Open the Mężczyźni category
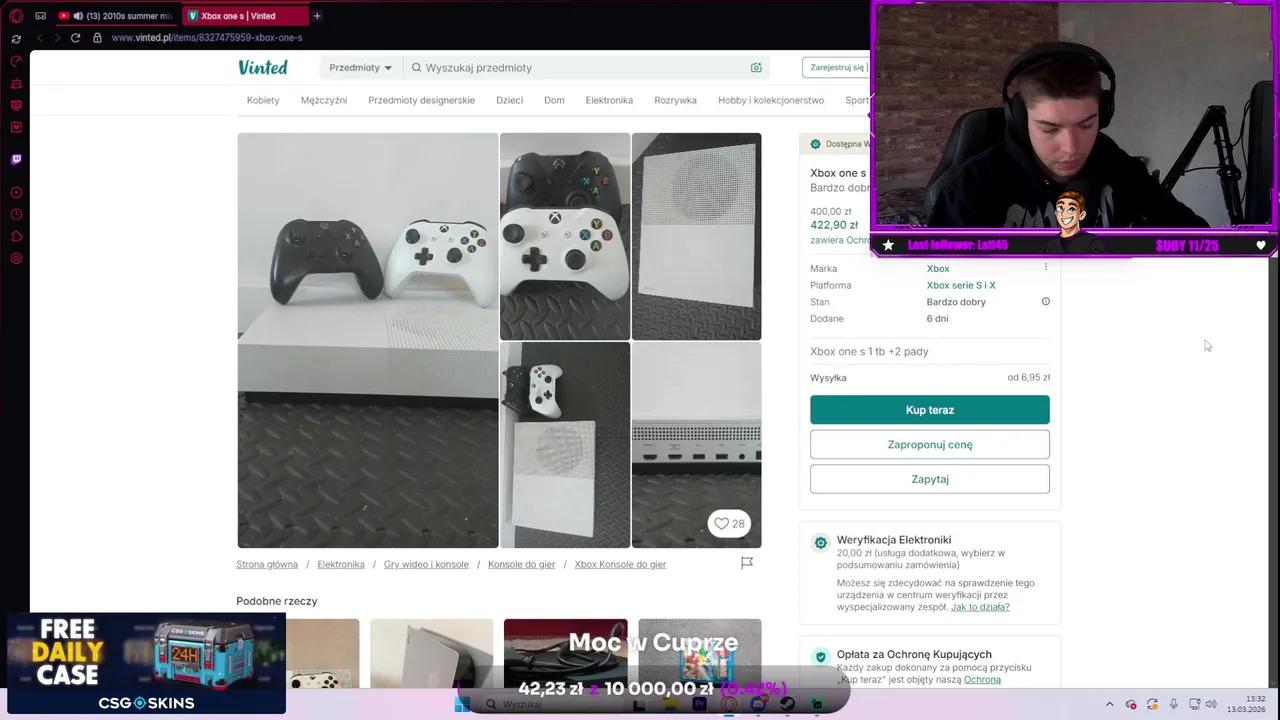The image size is (1280, 720). 324,100
